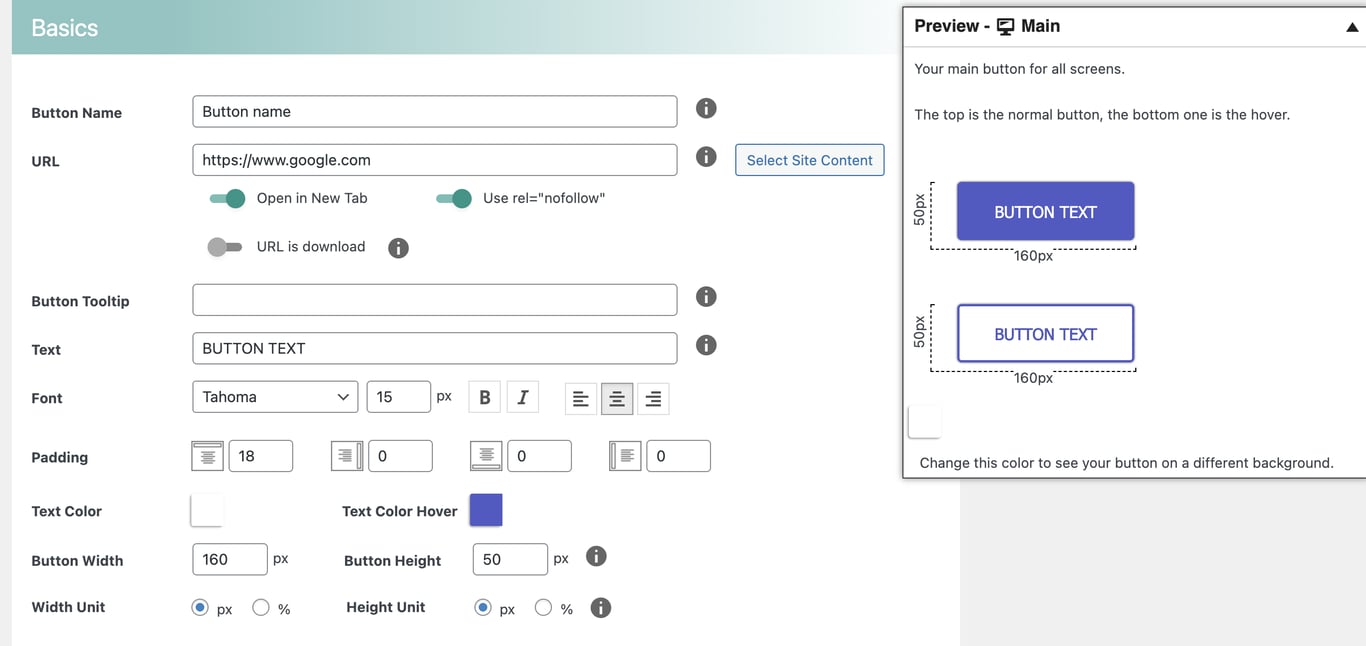Click the Select Site Content button
The image size is (1366, 646).
click(x=809, y=159)
